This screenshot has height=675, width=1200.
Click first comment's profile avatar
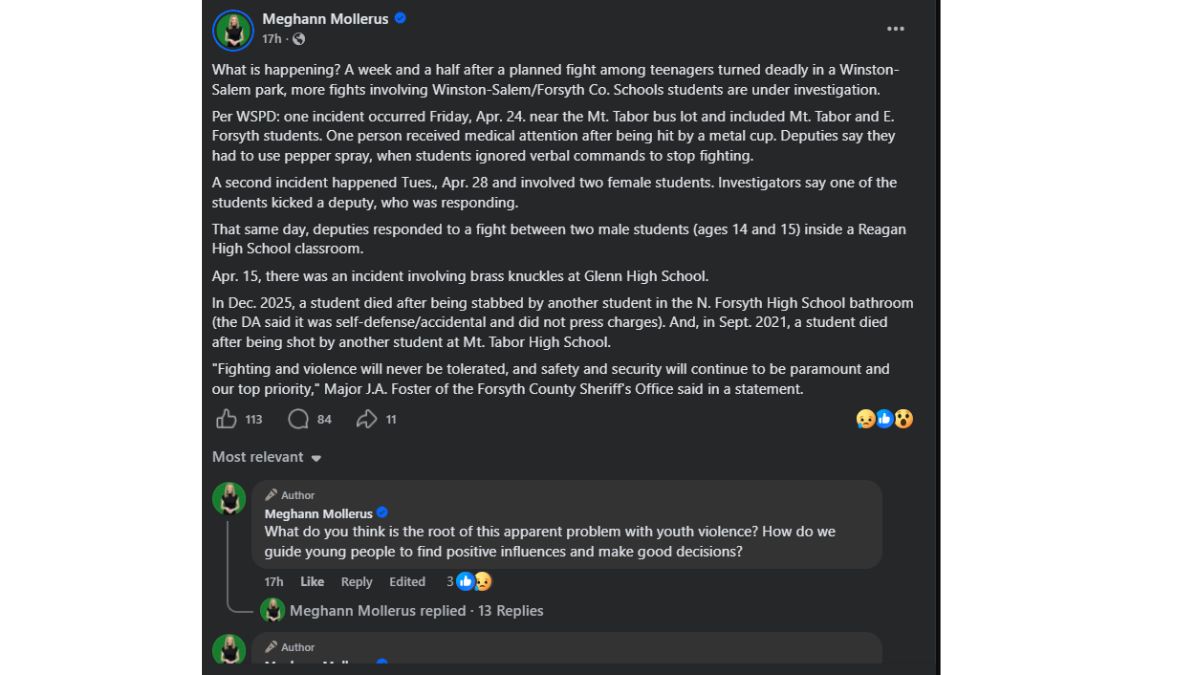click(x=229, y=498)
